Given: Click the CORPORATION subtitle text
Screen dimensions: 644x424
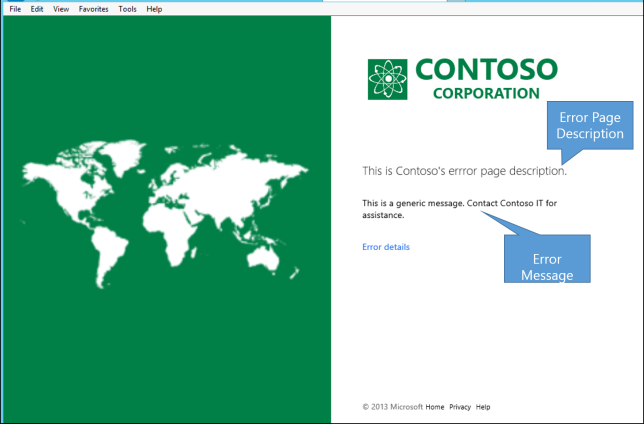Looking at the screenshot, I should coord(486,94).
